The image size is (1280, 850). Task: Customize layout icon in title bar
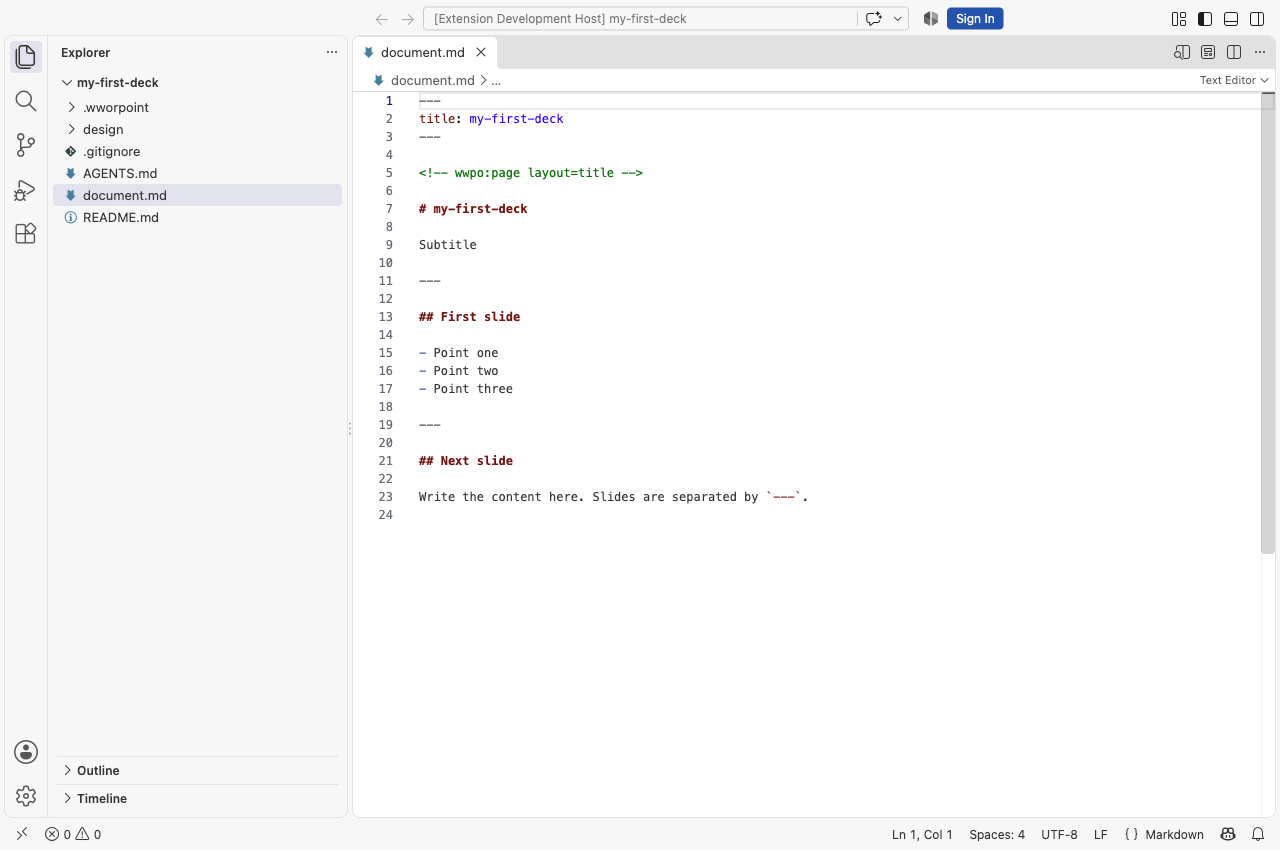click(x=1179, y=19)
